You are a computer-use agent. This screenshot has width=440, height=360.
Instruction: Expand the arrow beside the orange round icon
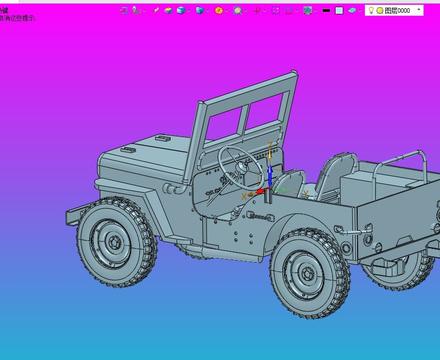(x=227, y=11)
